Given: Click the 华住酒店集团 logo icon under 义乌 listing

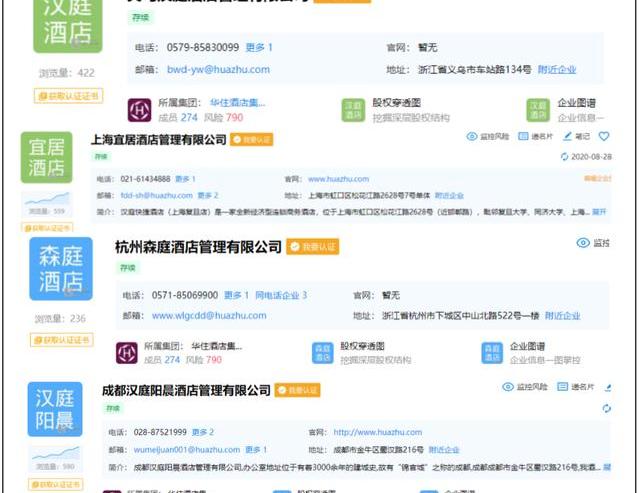Looking at the screenshot, I should pos(140,109).
